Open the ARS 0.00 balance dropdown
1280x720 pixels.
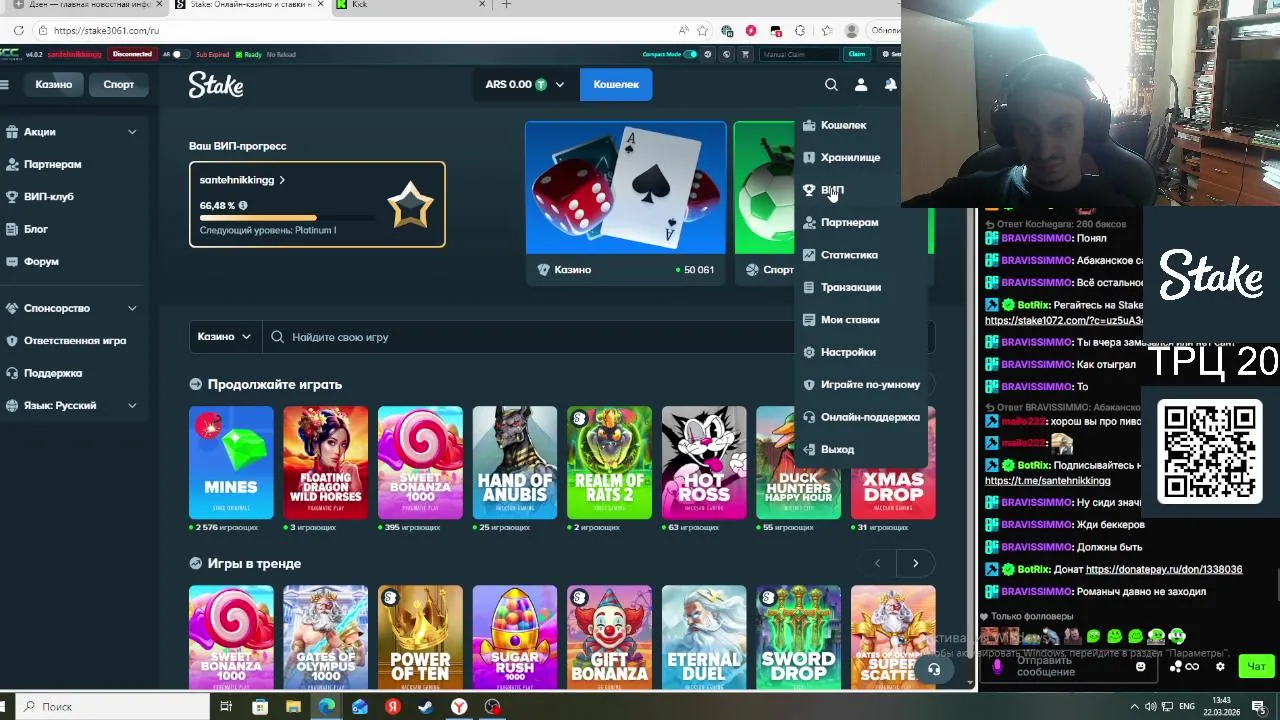524,85
